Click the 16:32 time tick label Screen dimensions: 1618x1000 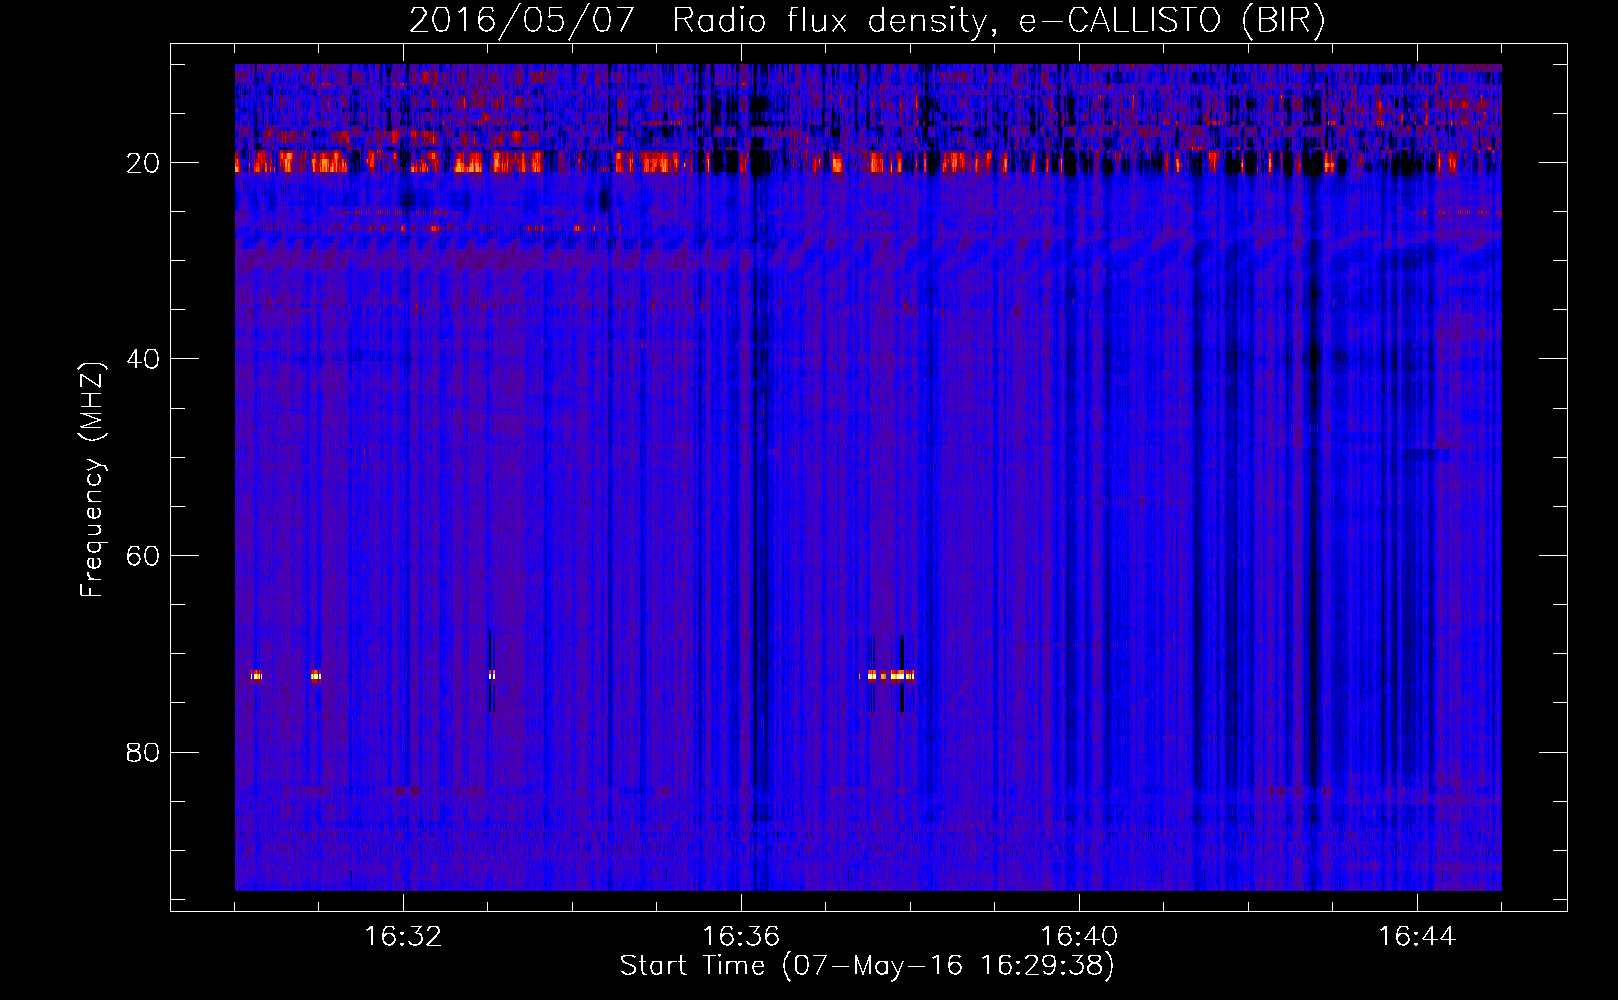click(x=403, y=937)
